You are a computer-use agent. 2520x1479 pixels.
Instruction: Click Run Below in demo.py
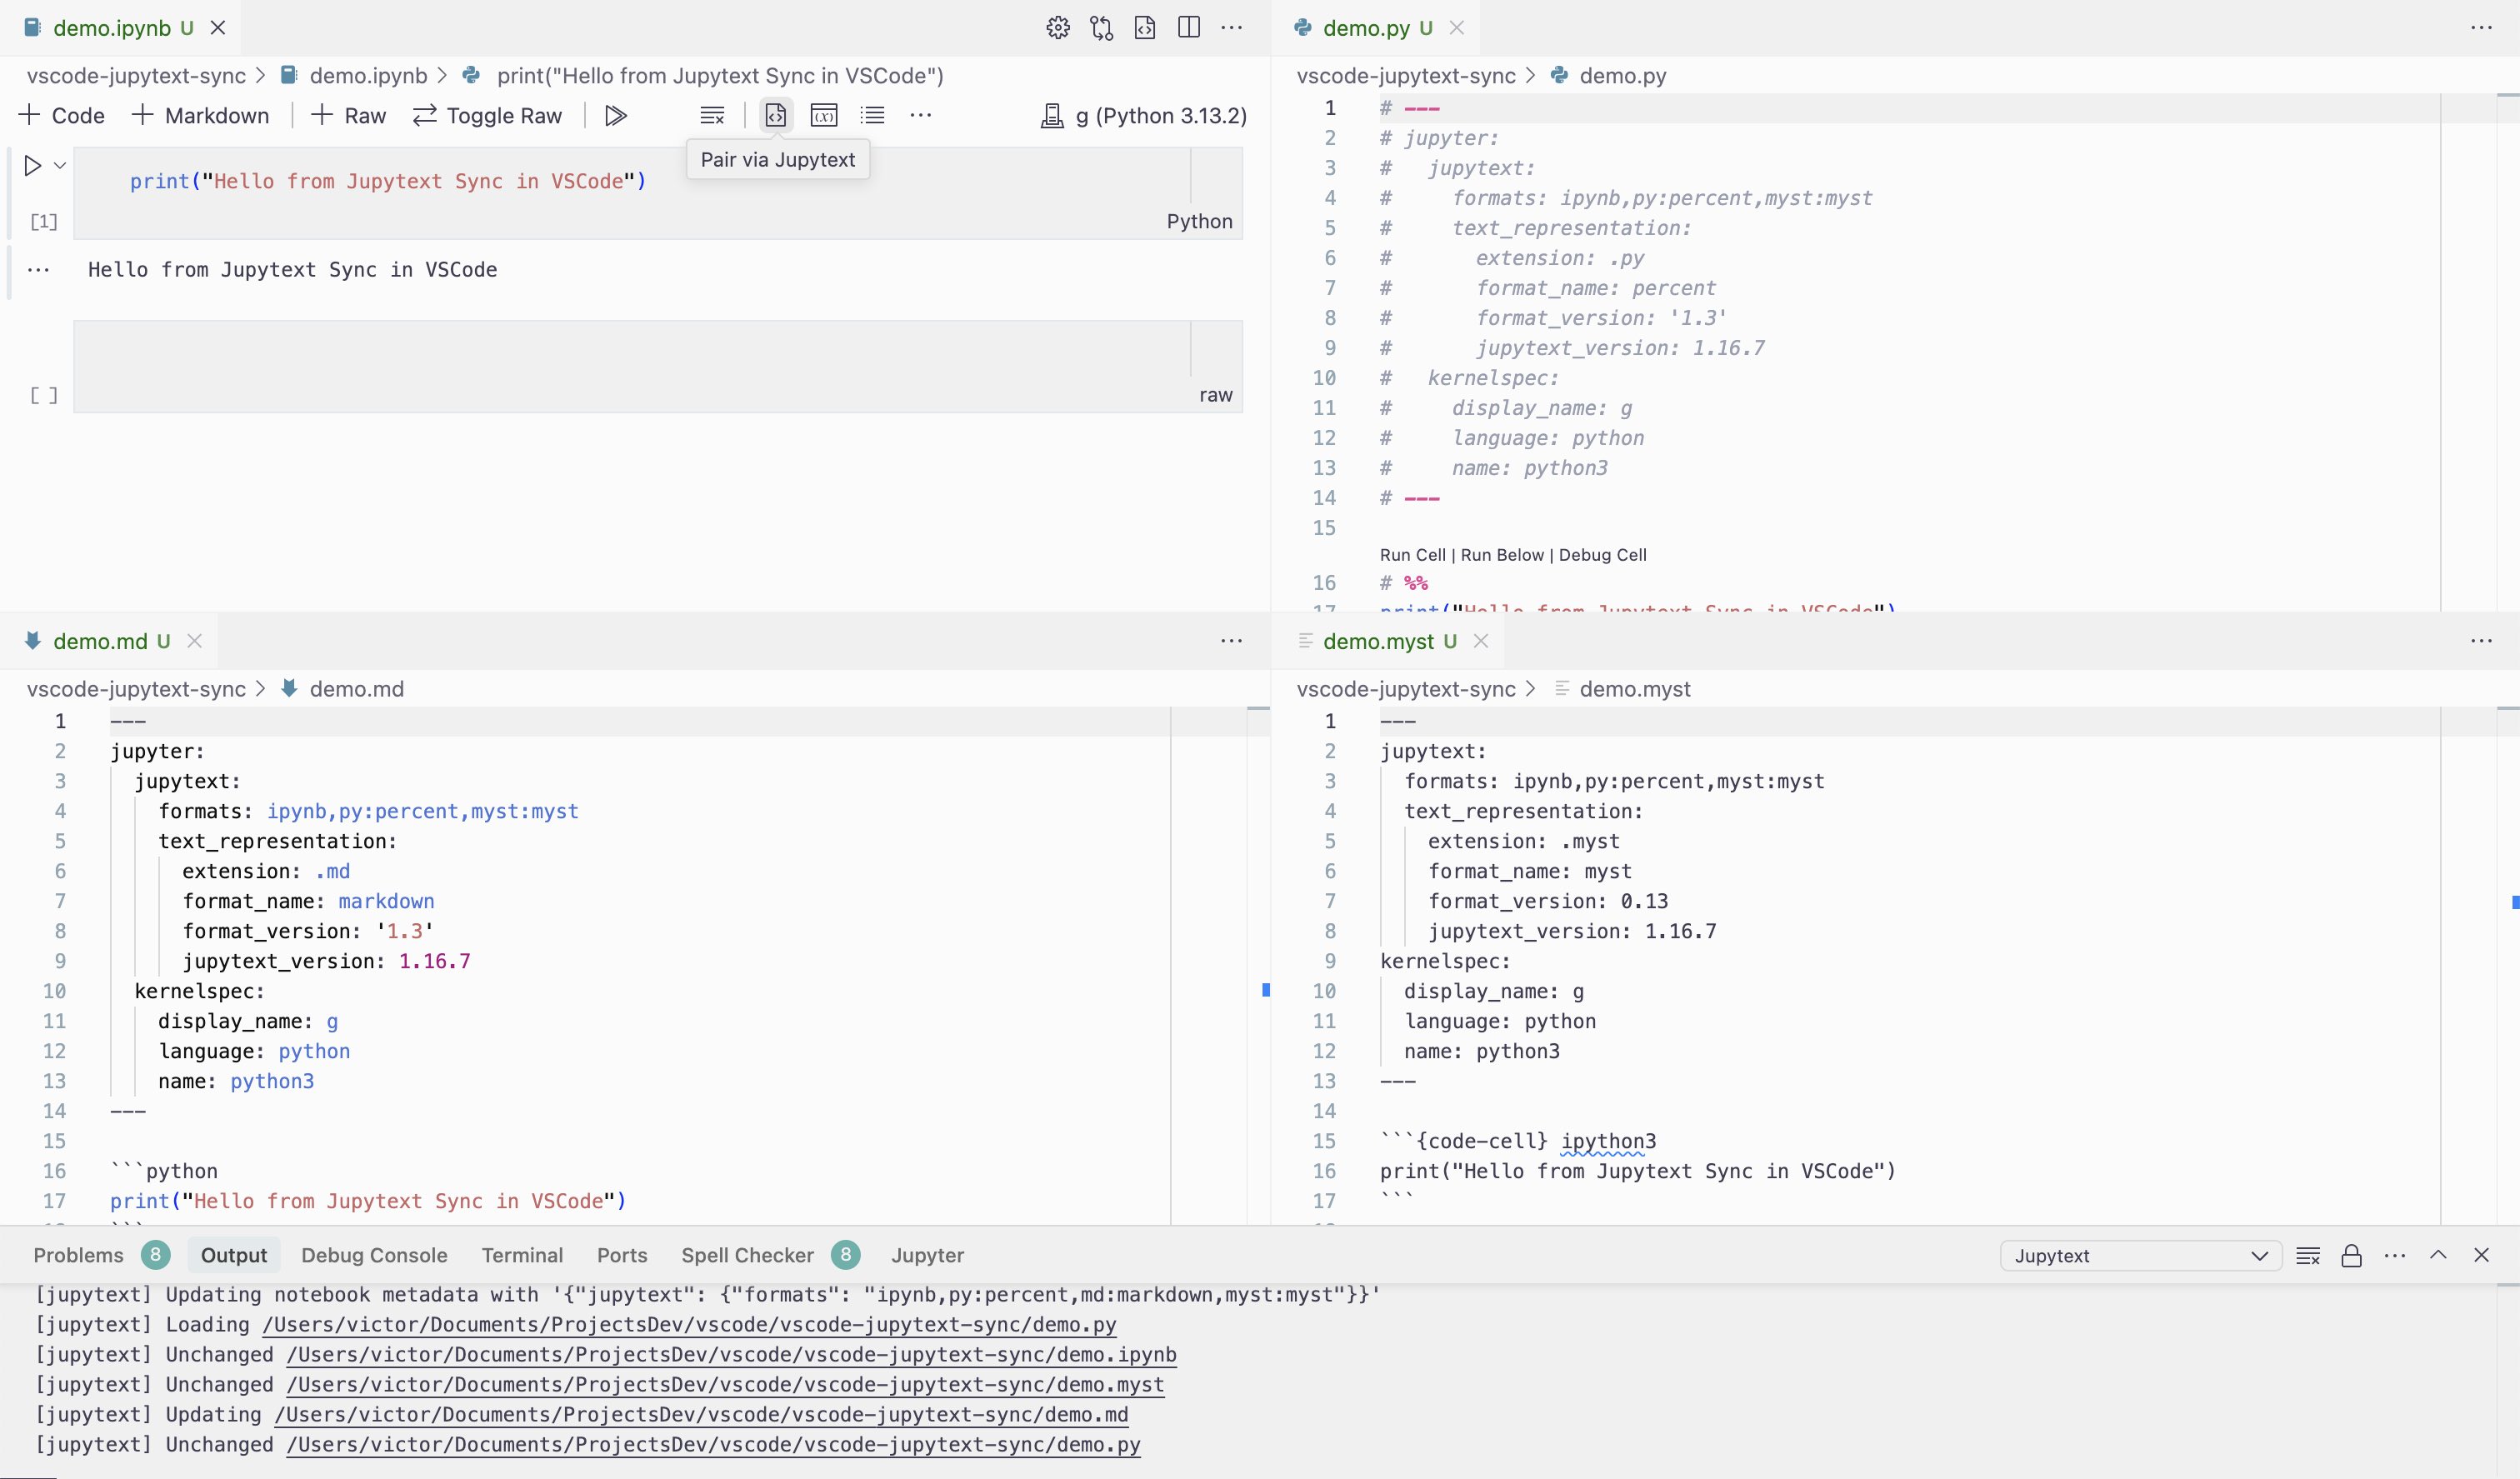click(x=1502, y=555)
